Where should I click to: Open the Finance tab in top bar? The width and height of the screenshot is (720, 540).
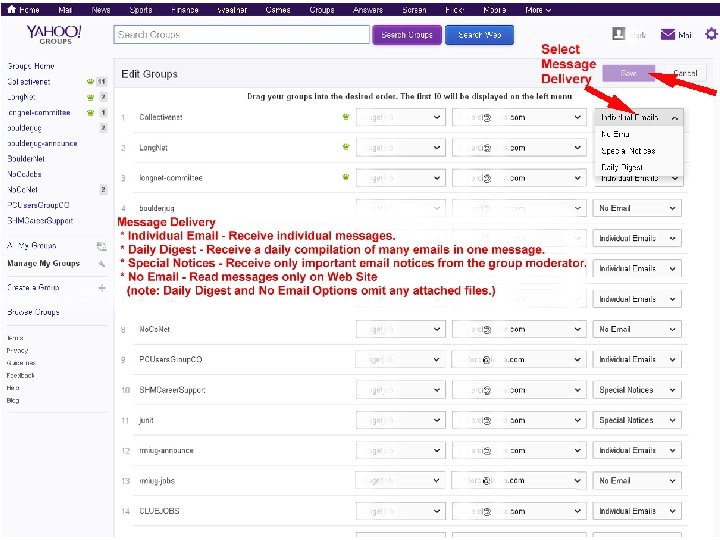tap(185, 10)
